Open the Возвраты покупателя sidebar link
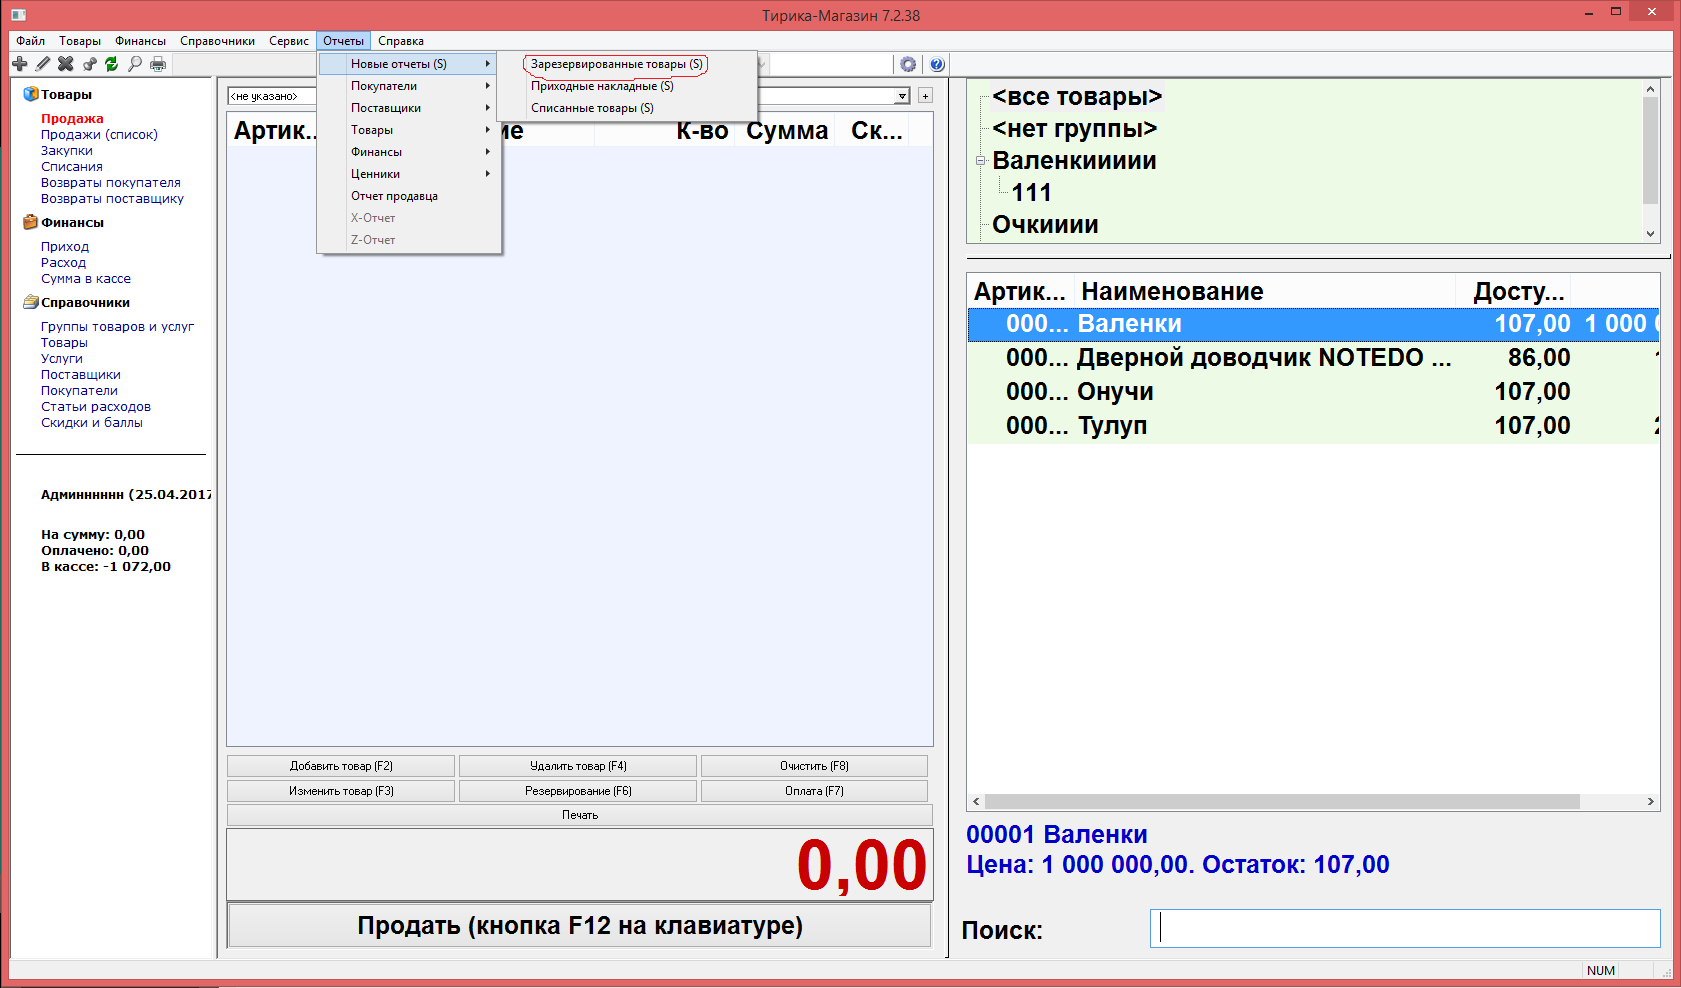 (111, 183)
